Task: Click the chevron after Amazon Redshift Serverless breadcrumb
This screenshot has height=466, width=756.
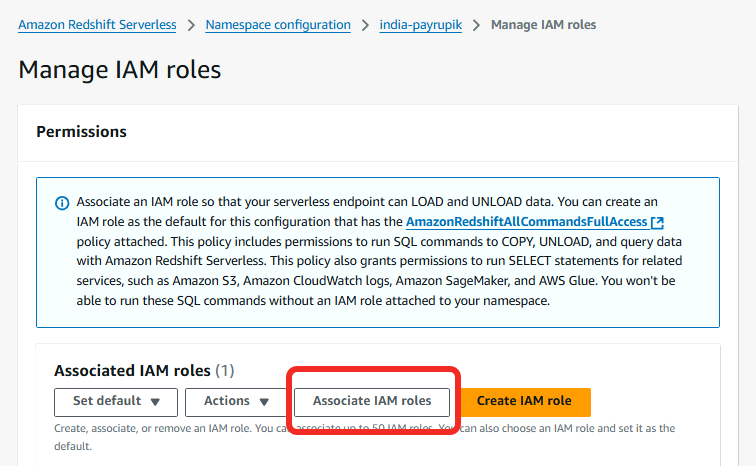Action: click(x=192, y=25)
